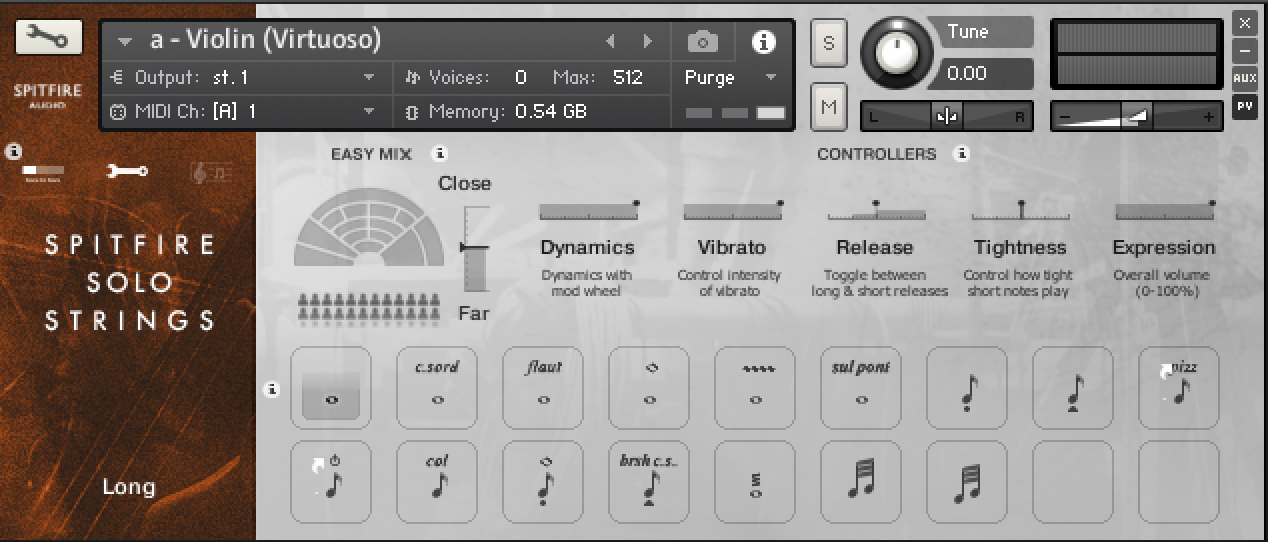Select the brsh c.s. articulation
This screenshot has width=1268, height=542.
649,482
